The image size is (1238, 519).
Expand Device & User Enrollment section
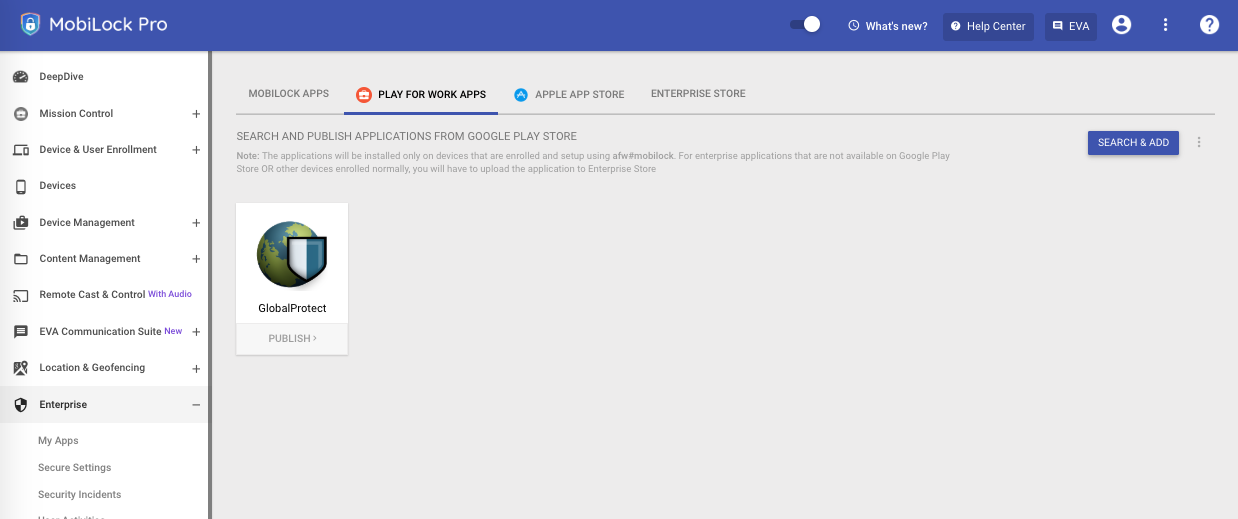196,150
